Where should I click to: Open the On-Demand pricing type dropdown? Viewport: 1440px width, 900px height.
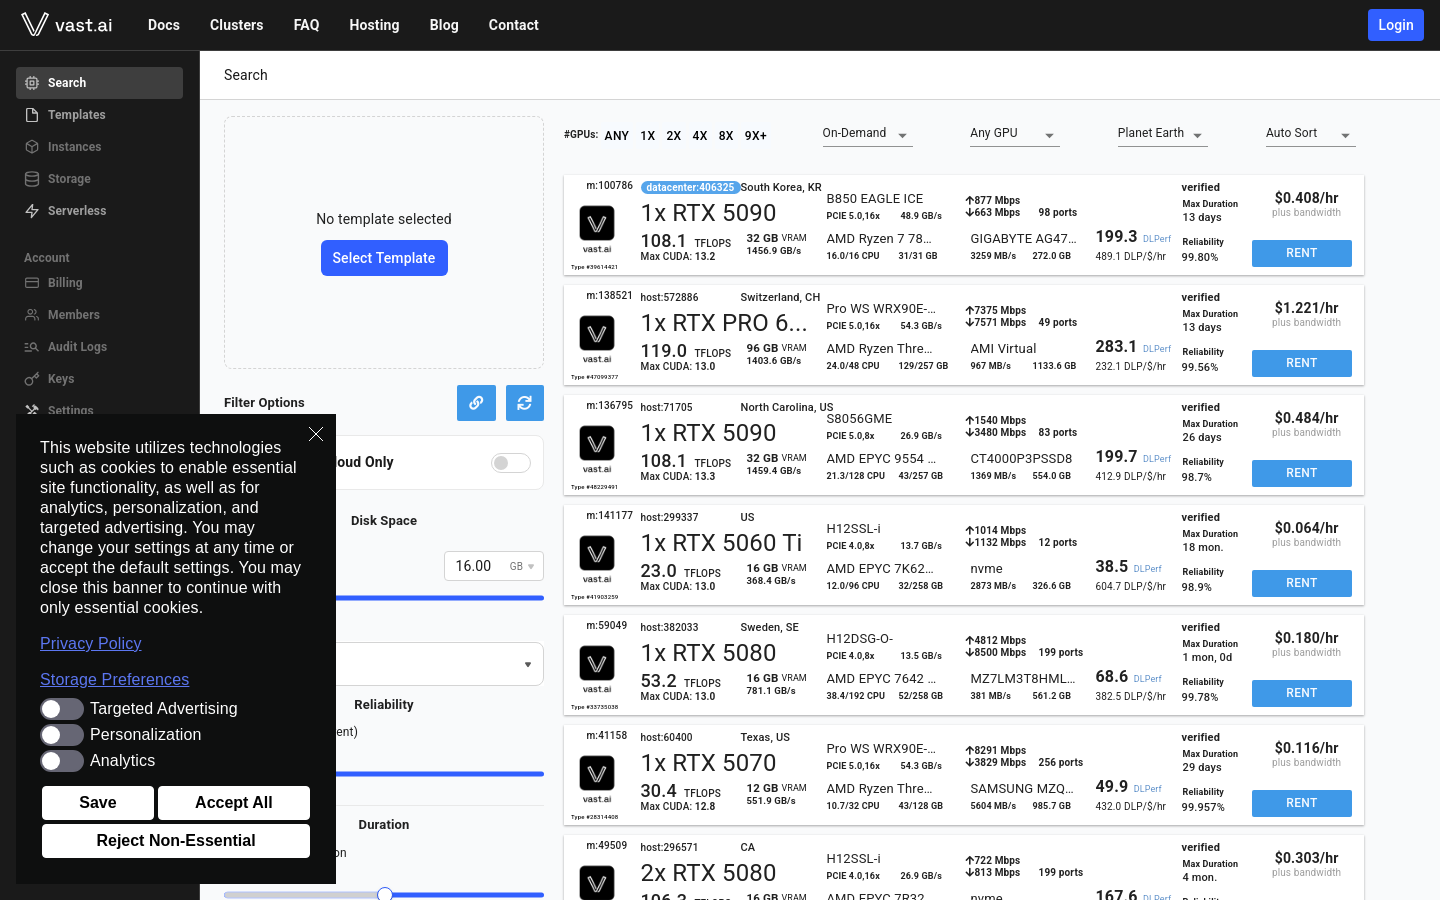point(867,134)
